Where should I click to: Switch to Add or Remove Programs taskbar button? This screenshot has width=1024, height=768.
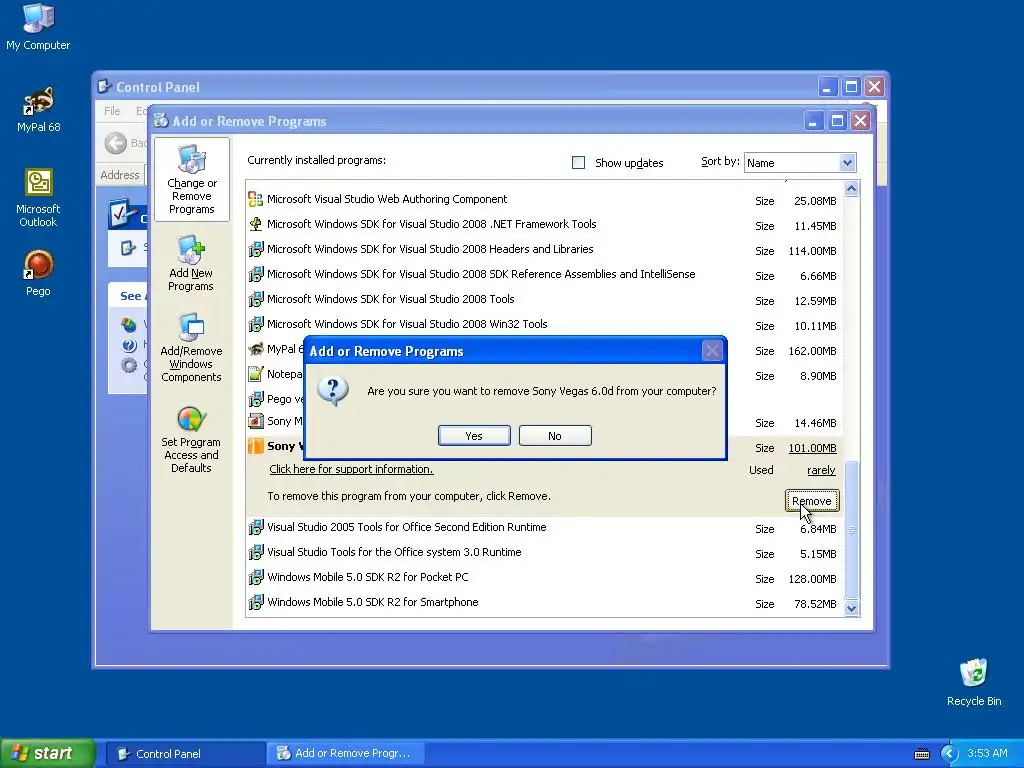[x=346, y=754]
